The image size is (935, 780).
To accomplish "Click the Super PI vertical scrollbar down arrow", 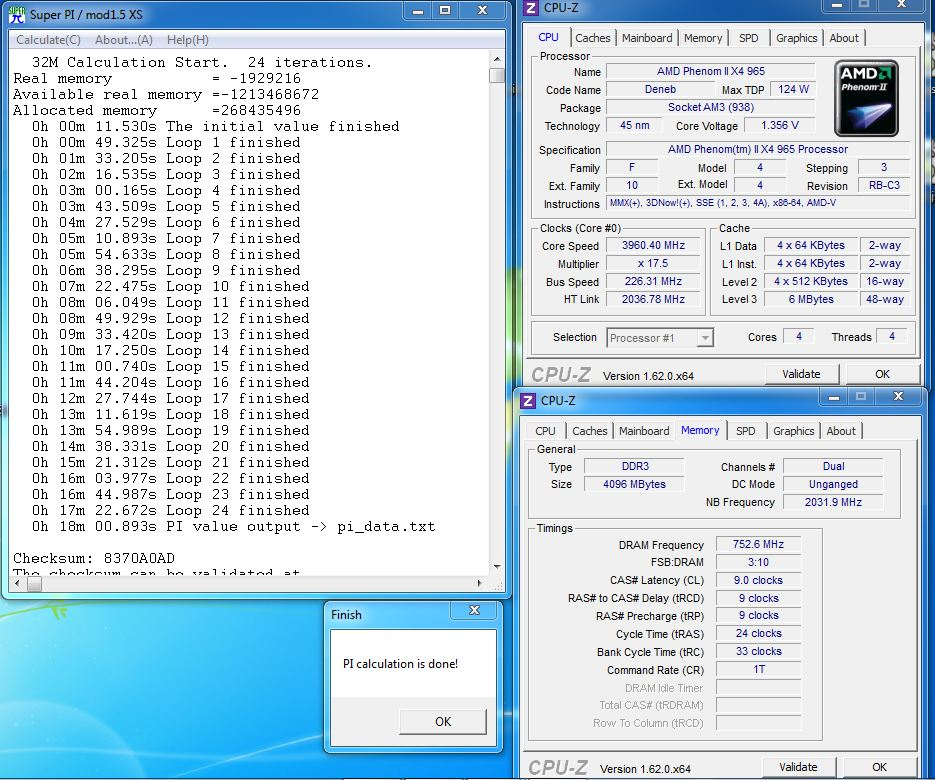I will click(x=497, y=567).
